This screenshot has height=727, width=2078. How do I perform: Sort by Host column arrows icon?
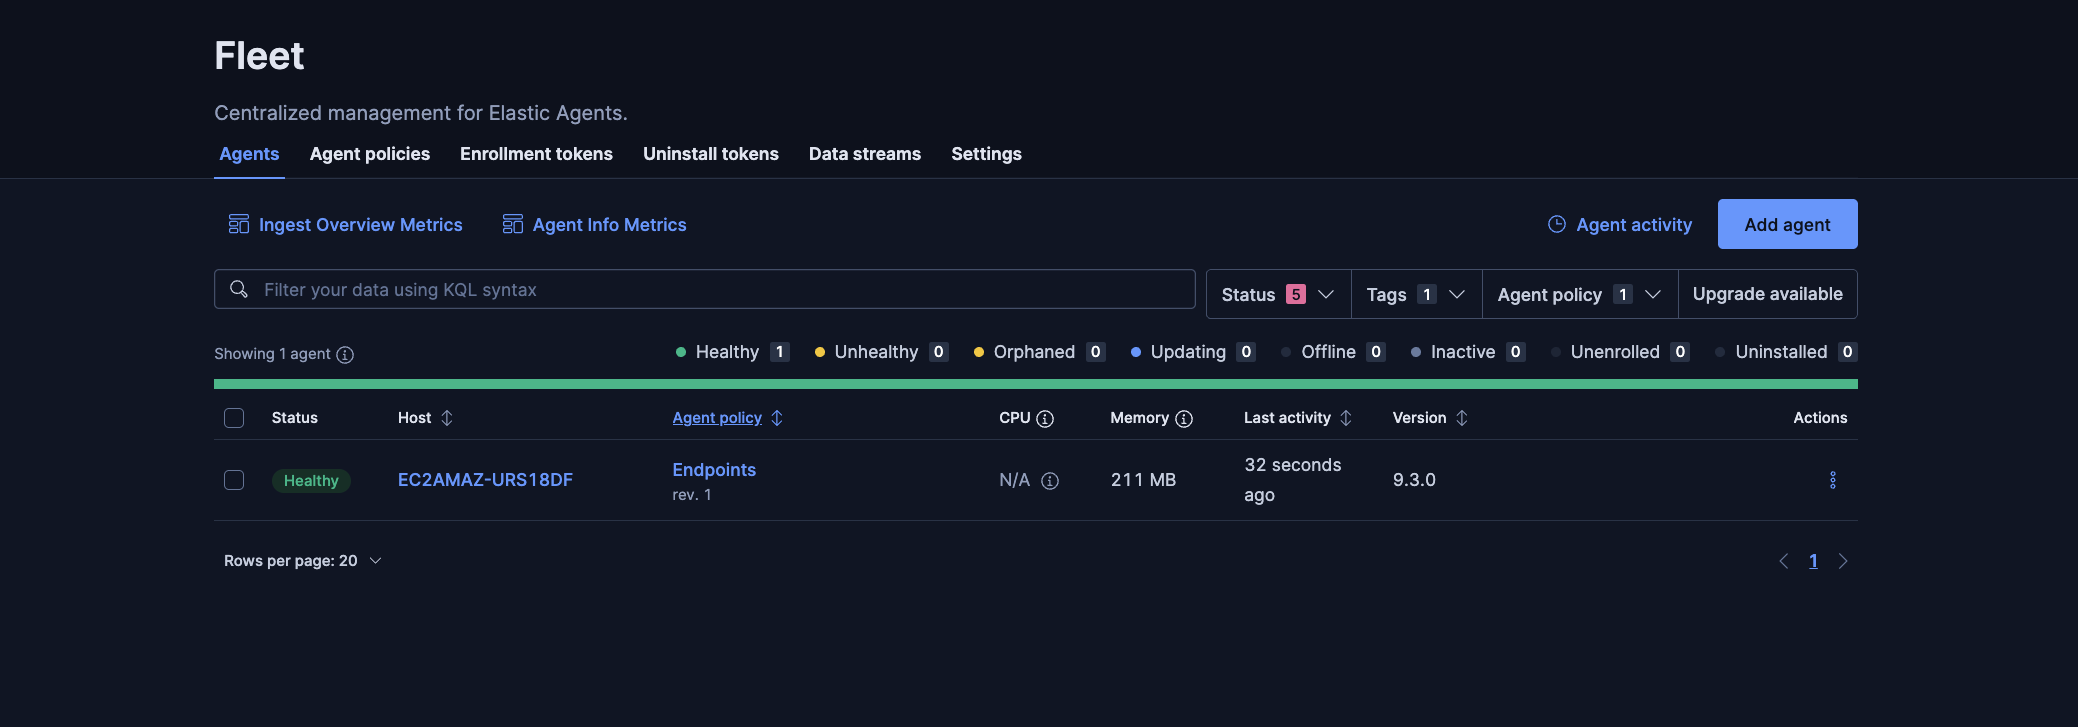447,418
